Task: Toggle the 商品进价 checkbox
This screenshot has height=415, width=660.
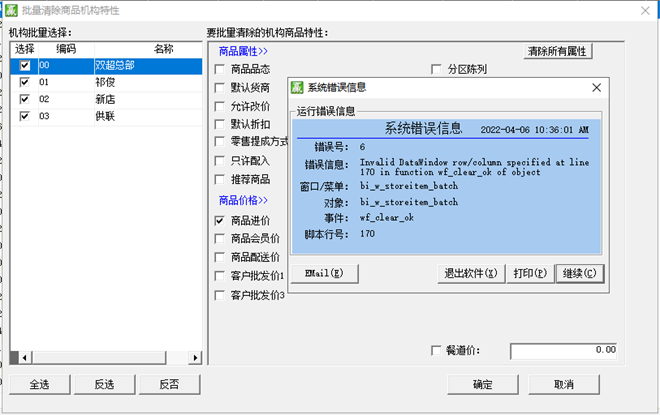Action: [220, 221]
